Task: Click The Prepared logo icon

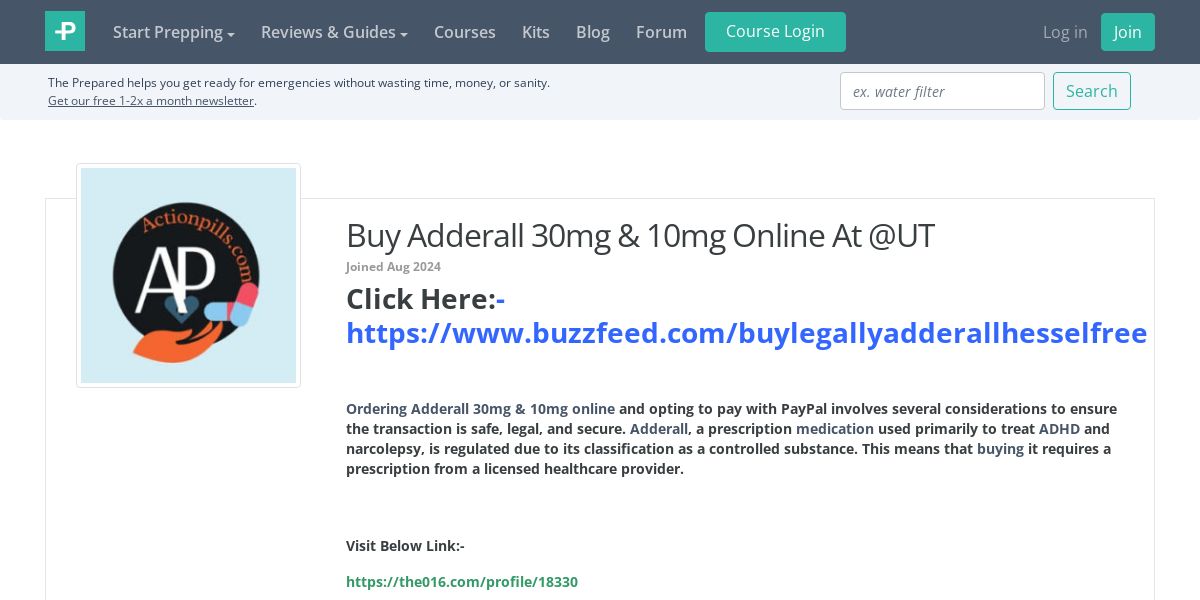Action: coord(65,31)
